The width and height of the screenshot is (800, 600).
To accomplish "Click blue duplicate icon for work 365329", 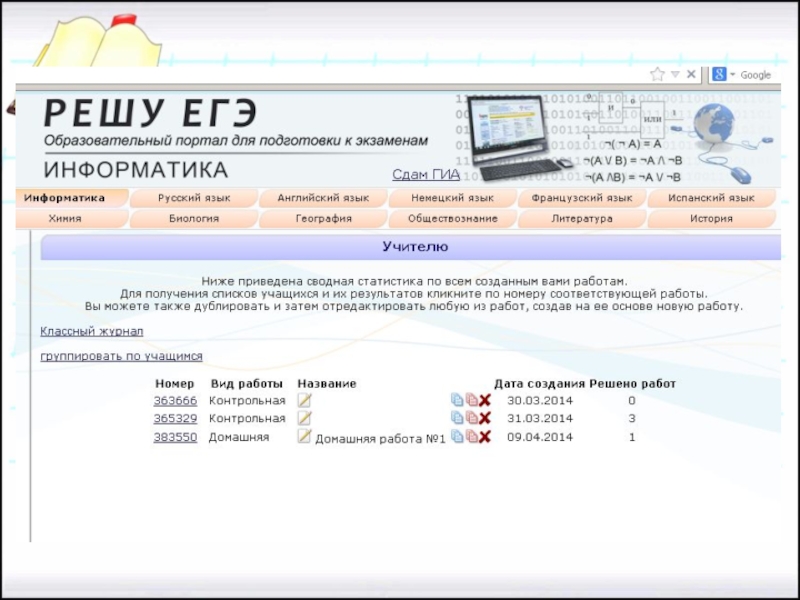I will click(x=457, y=418).
